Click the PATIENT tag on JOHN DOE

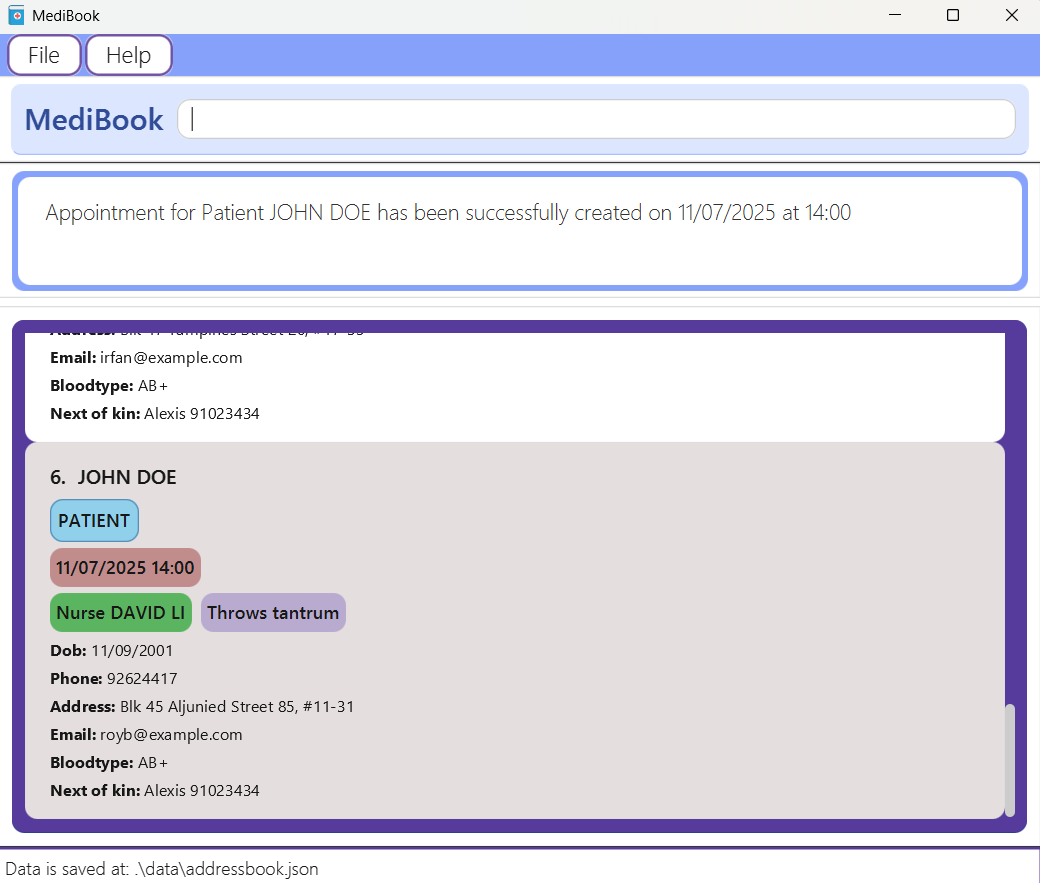click(94, 521)
